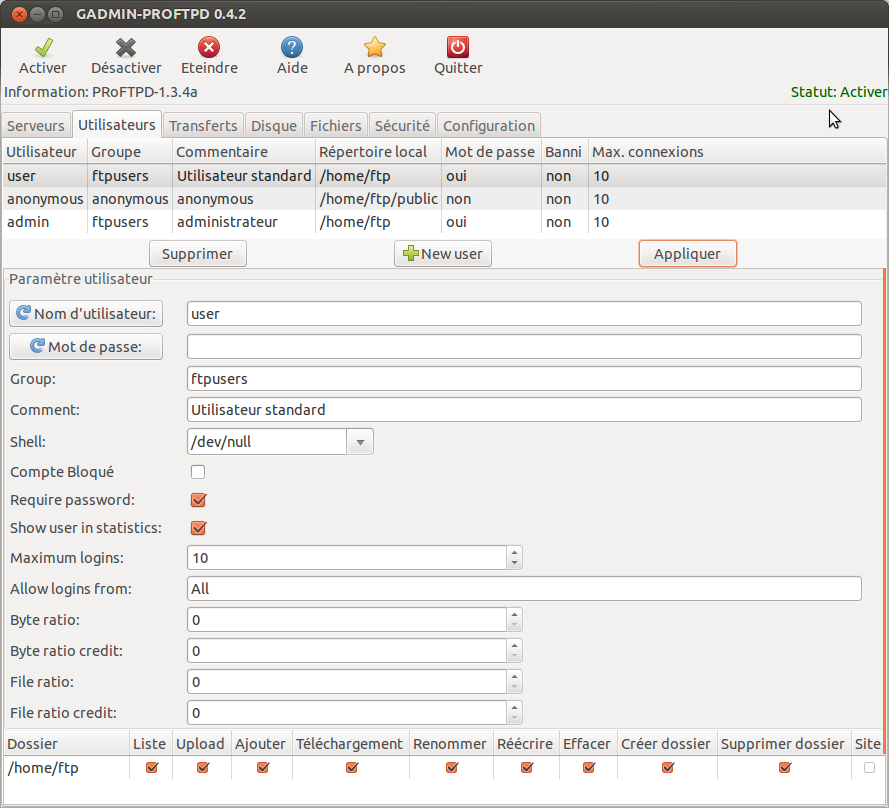Open the Shell /dev/null dropdown

359,441
